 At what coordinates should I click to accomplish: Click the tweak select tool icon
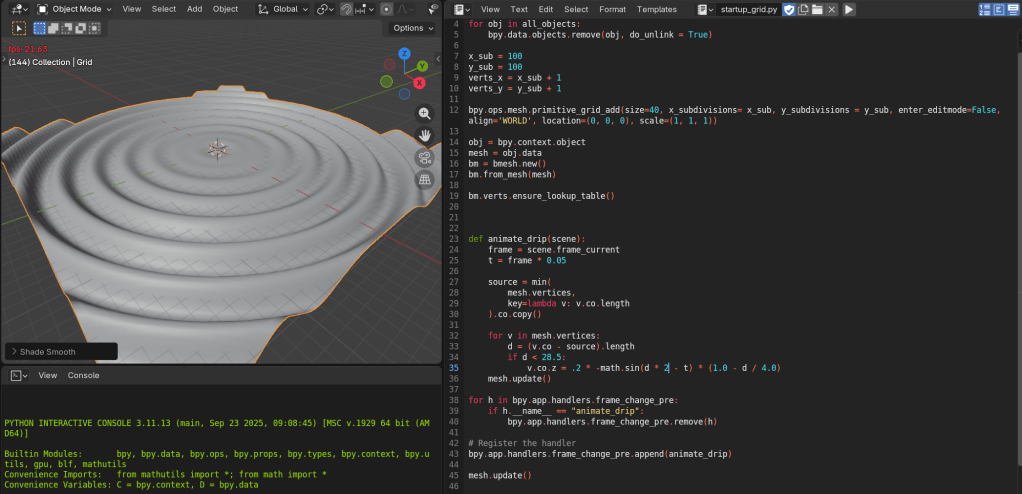(x=19, y=28)
